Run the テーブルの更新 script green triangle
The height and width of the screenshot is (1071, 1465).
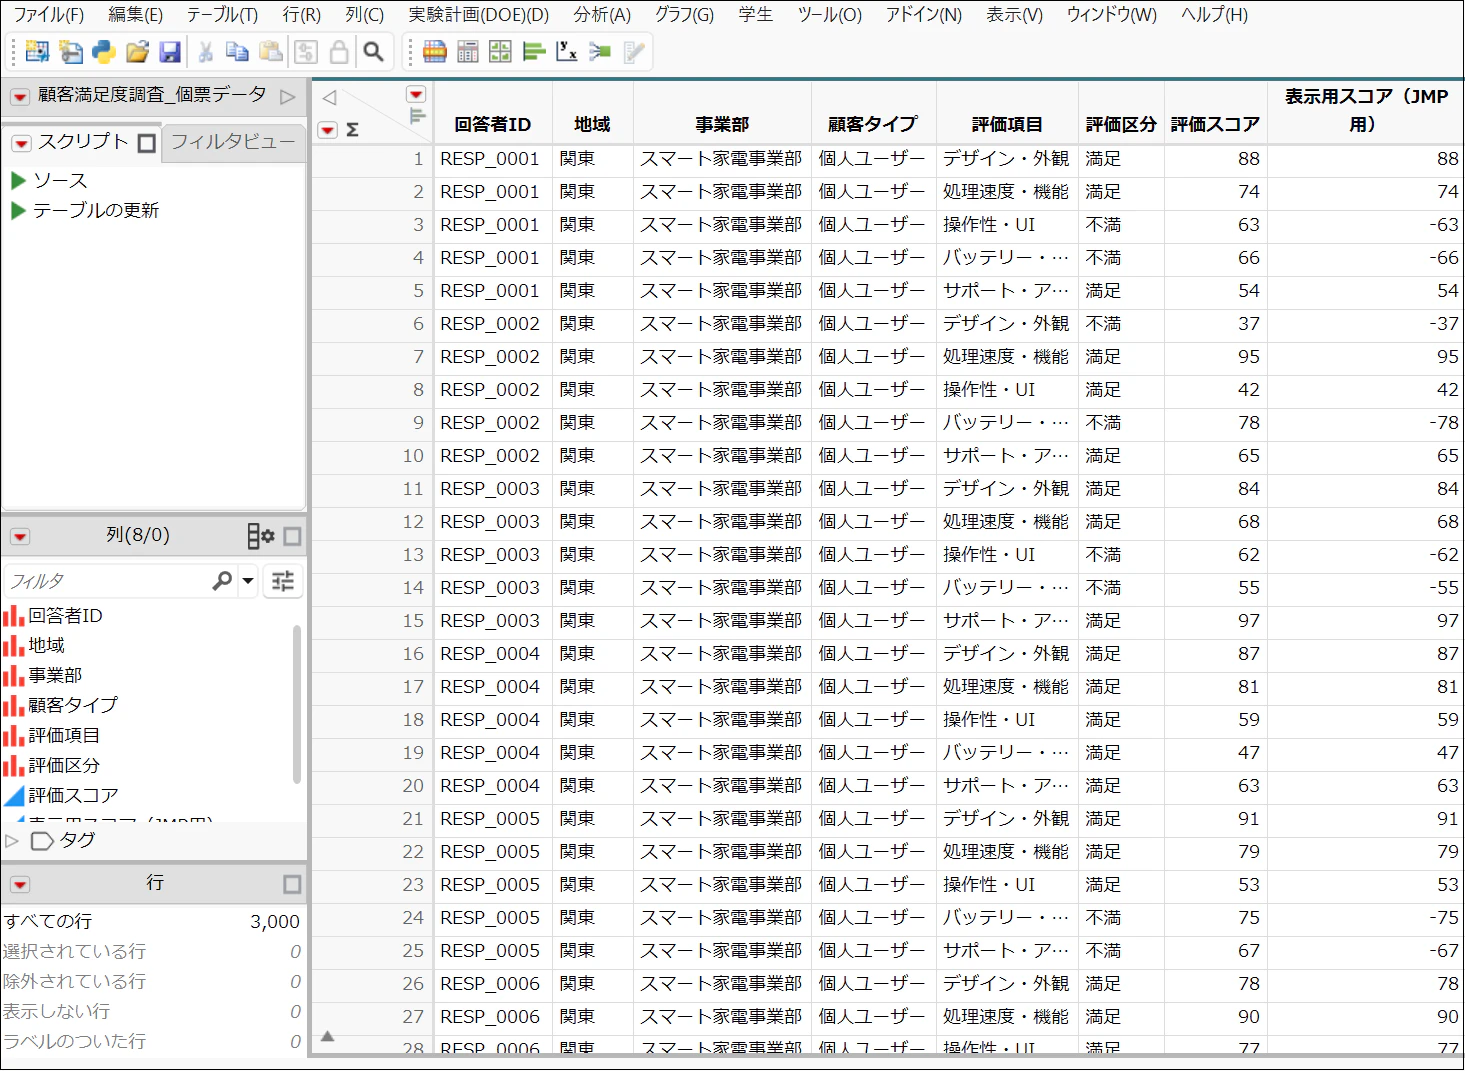click(17, 211)
